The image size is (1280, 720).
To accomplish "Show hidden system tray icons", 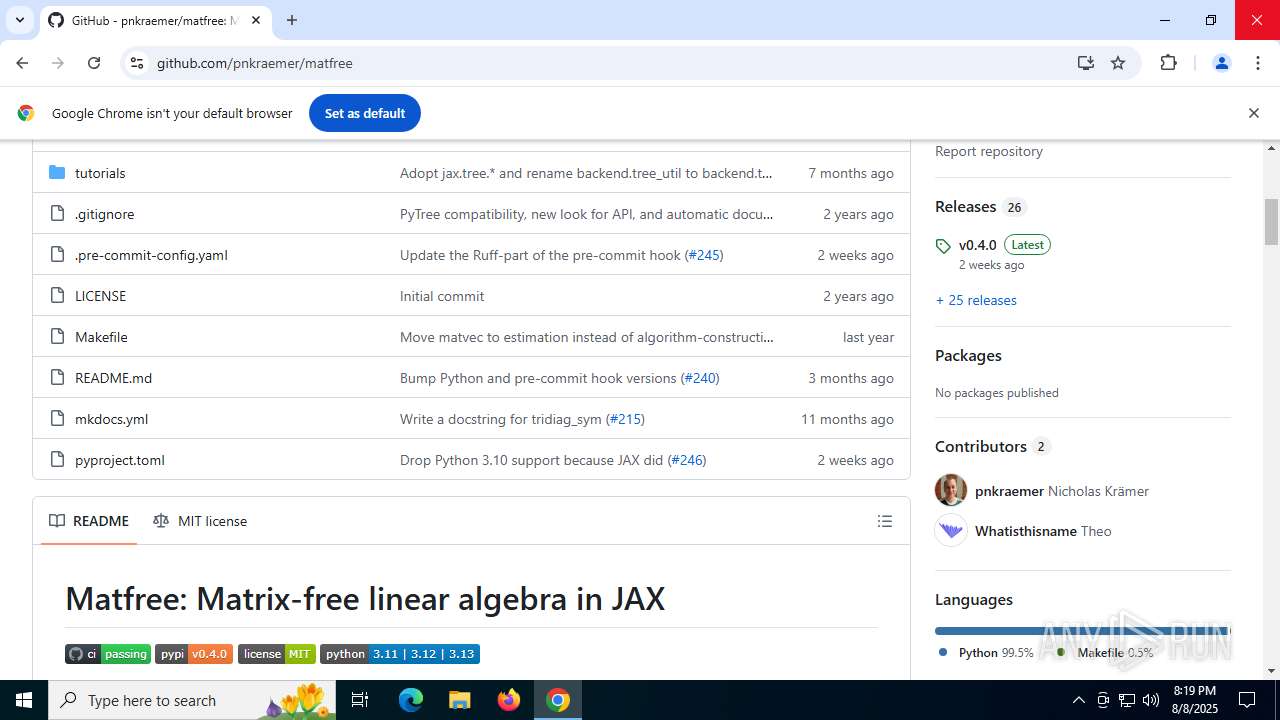I will point(1078,700).
